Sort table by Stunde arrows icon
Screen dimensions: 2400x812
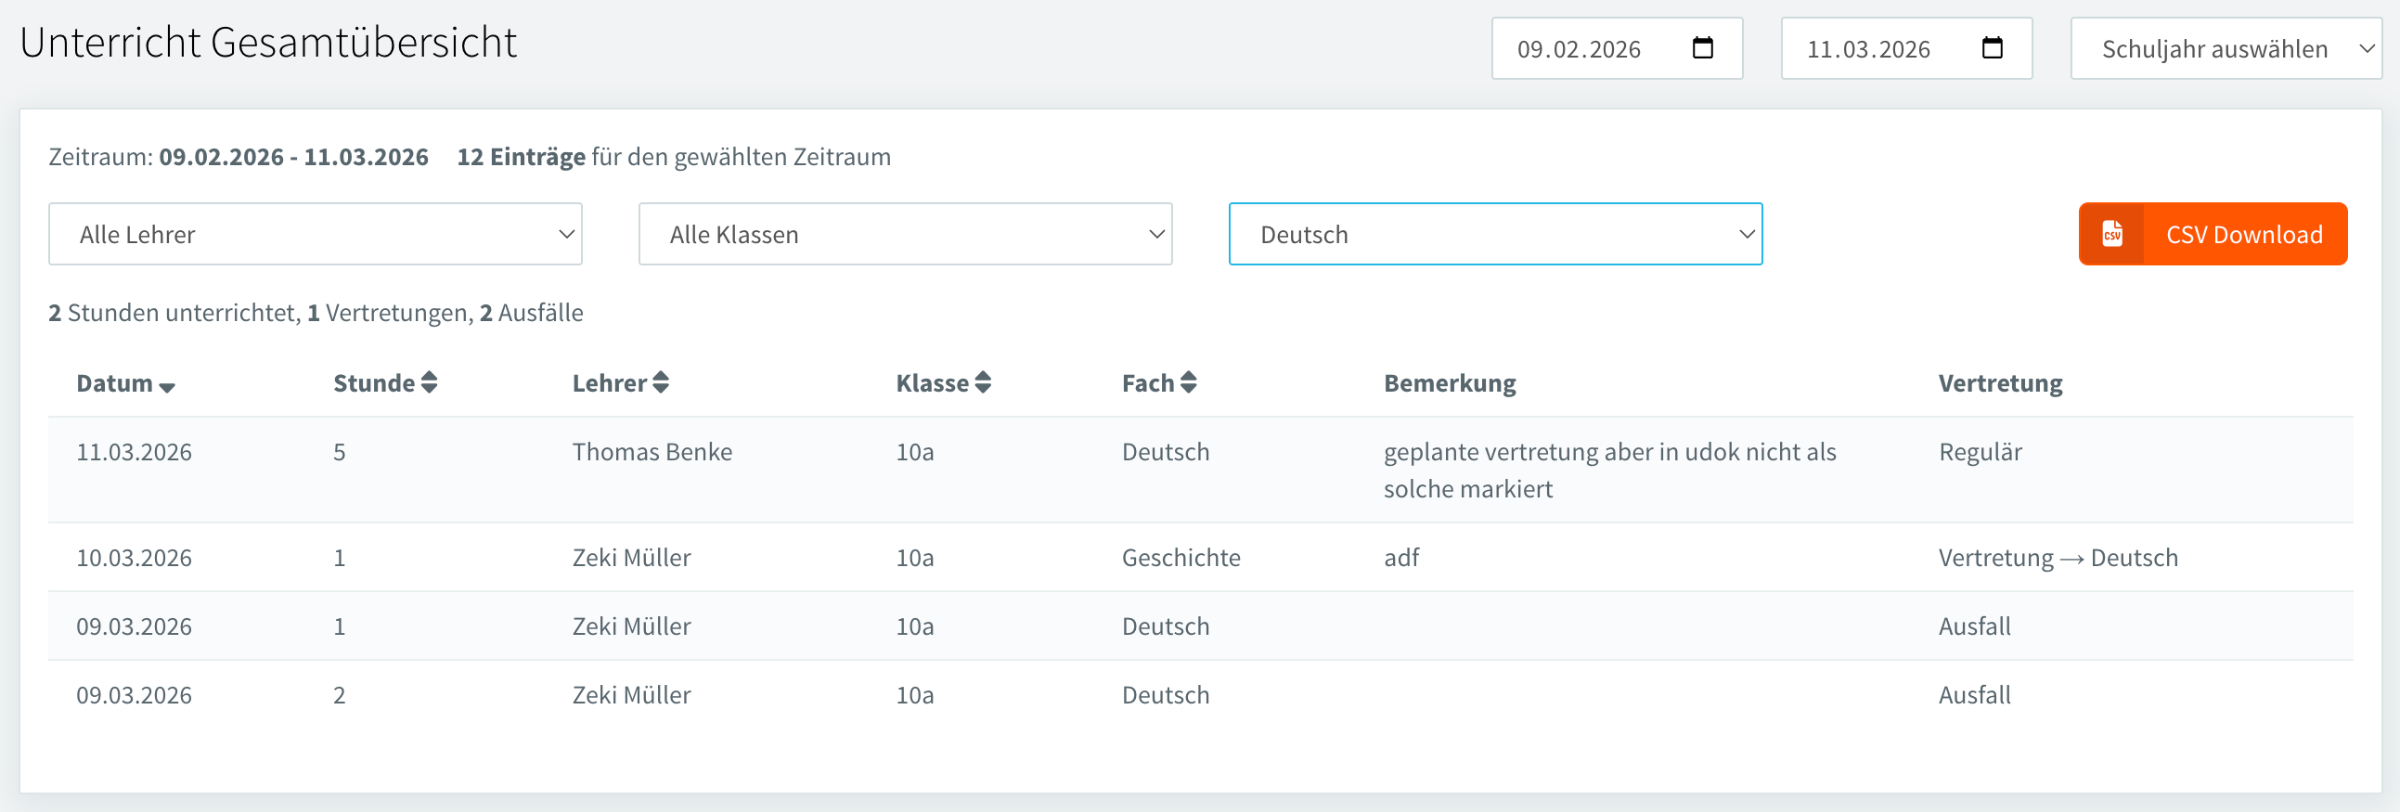(429, 383)
